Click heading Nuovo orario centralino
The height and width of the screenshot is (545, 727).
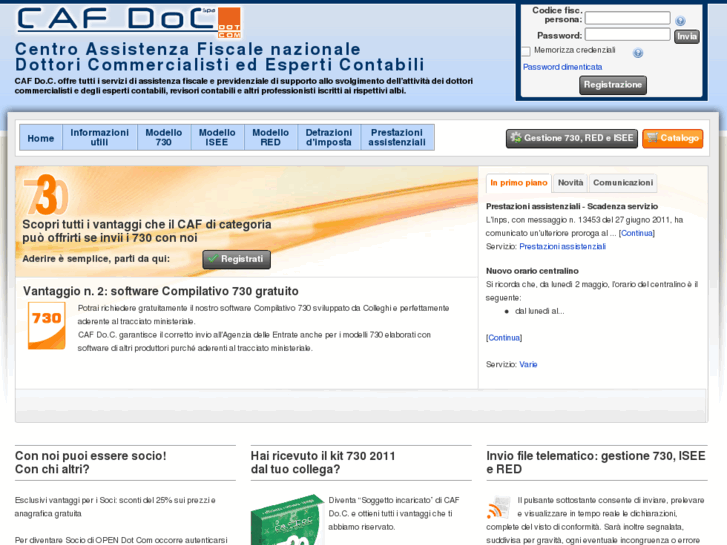[532, 271]
